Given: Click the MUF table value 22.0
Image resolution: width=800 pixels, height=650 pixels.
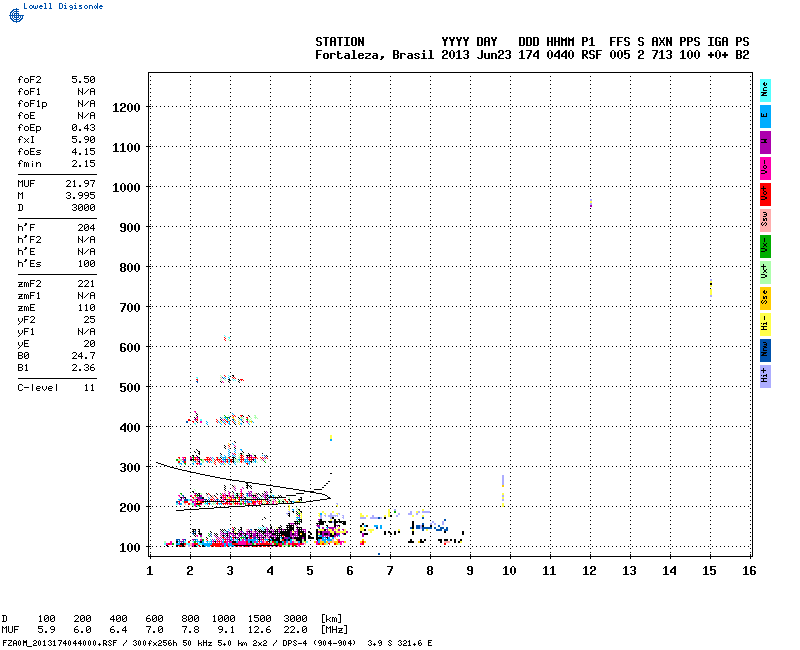Looking at the screenshot, I should click(x=295, y=630).
